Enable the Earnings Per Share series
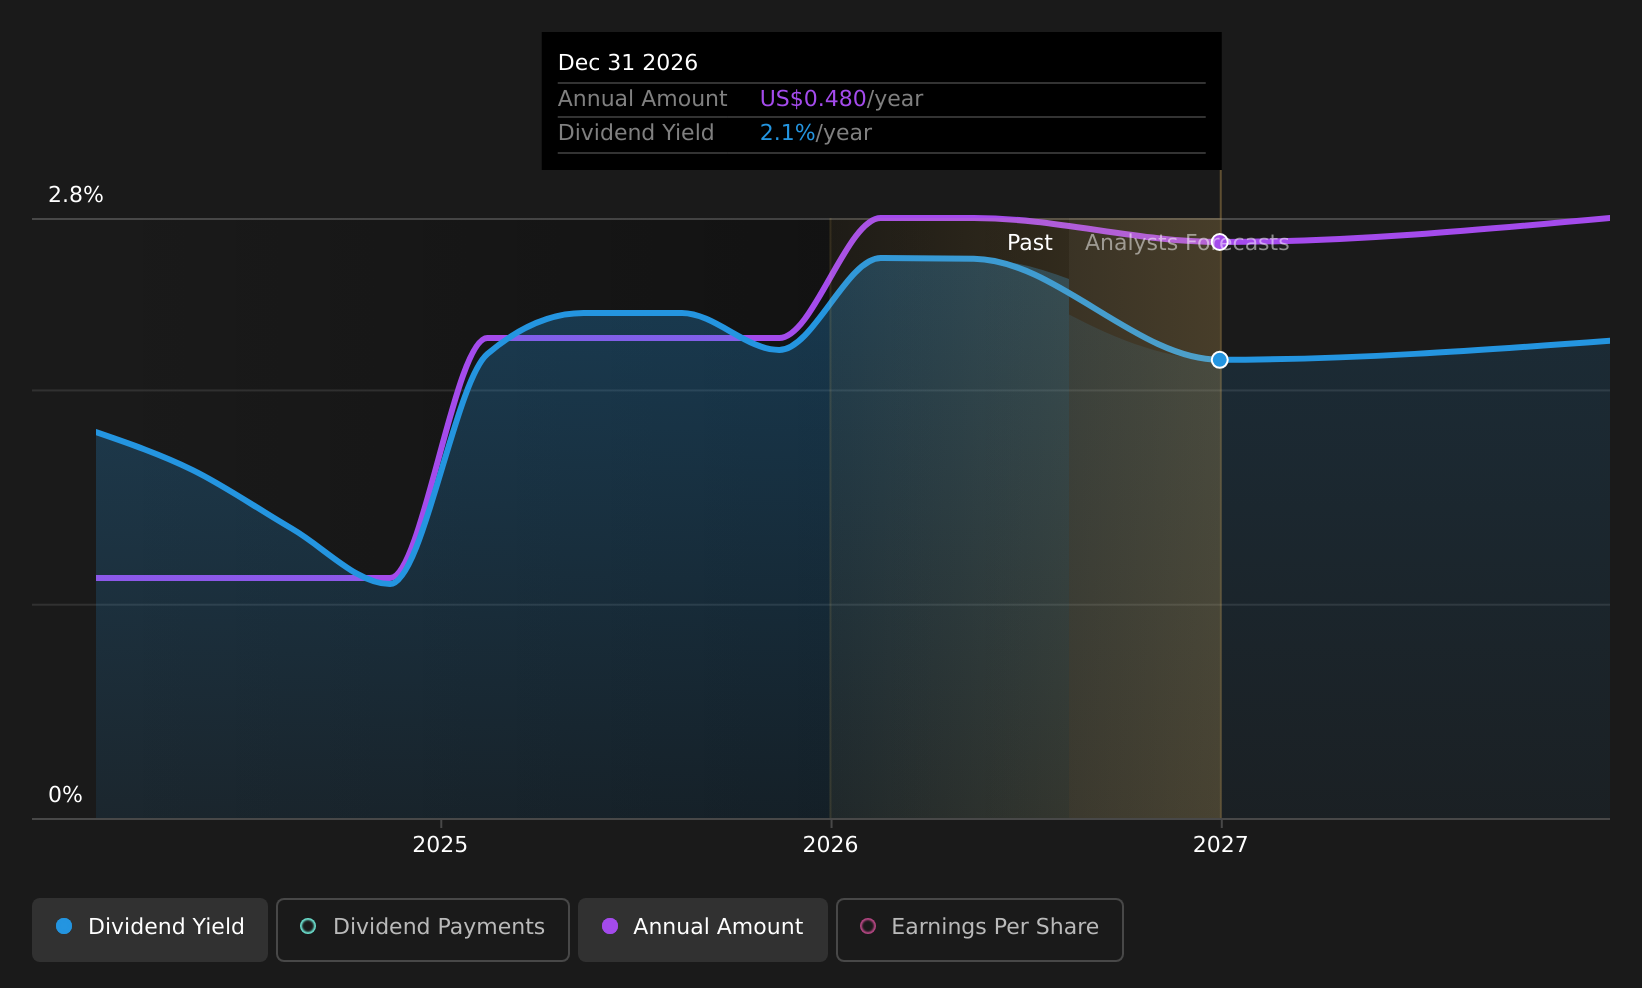Image resolution: width=1642 pixels, height=988 pixels. click(980, 930)
